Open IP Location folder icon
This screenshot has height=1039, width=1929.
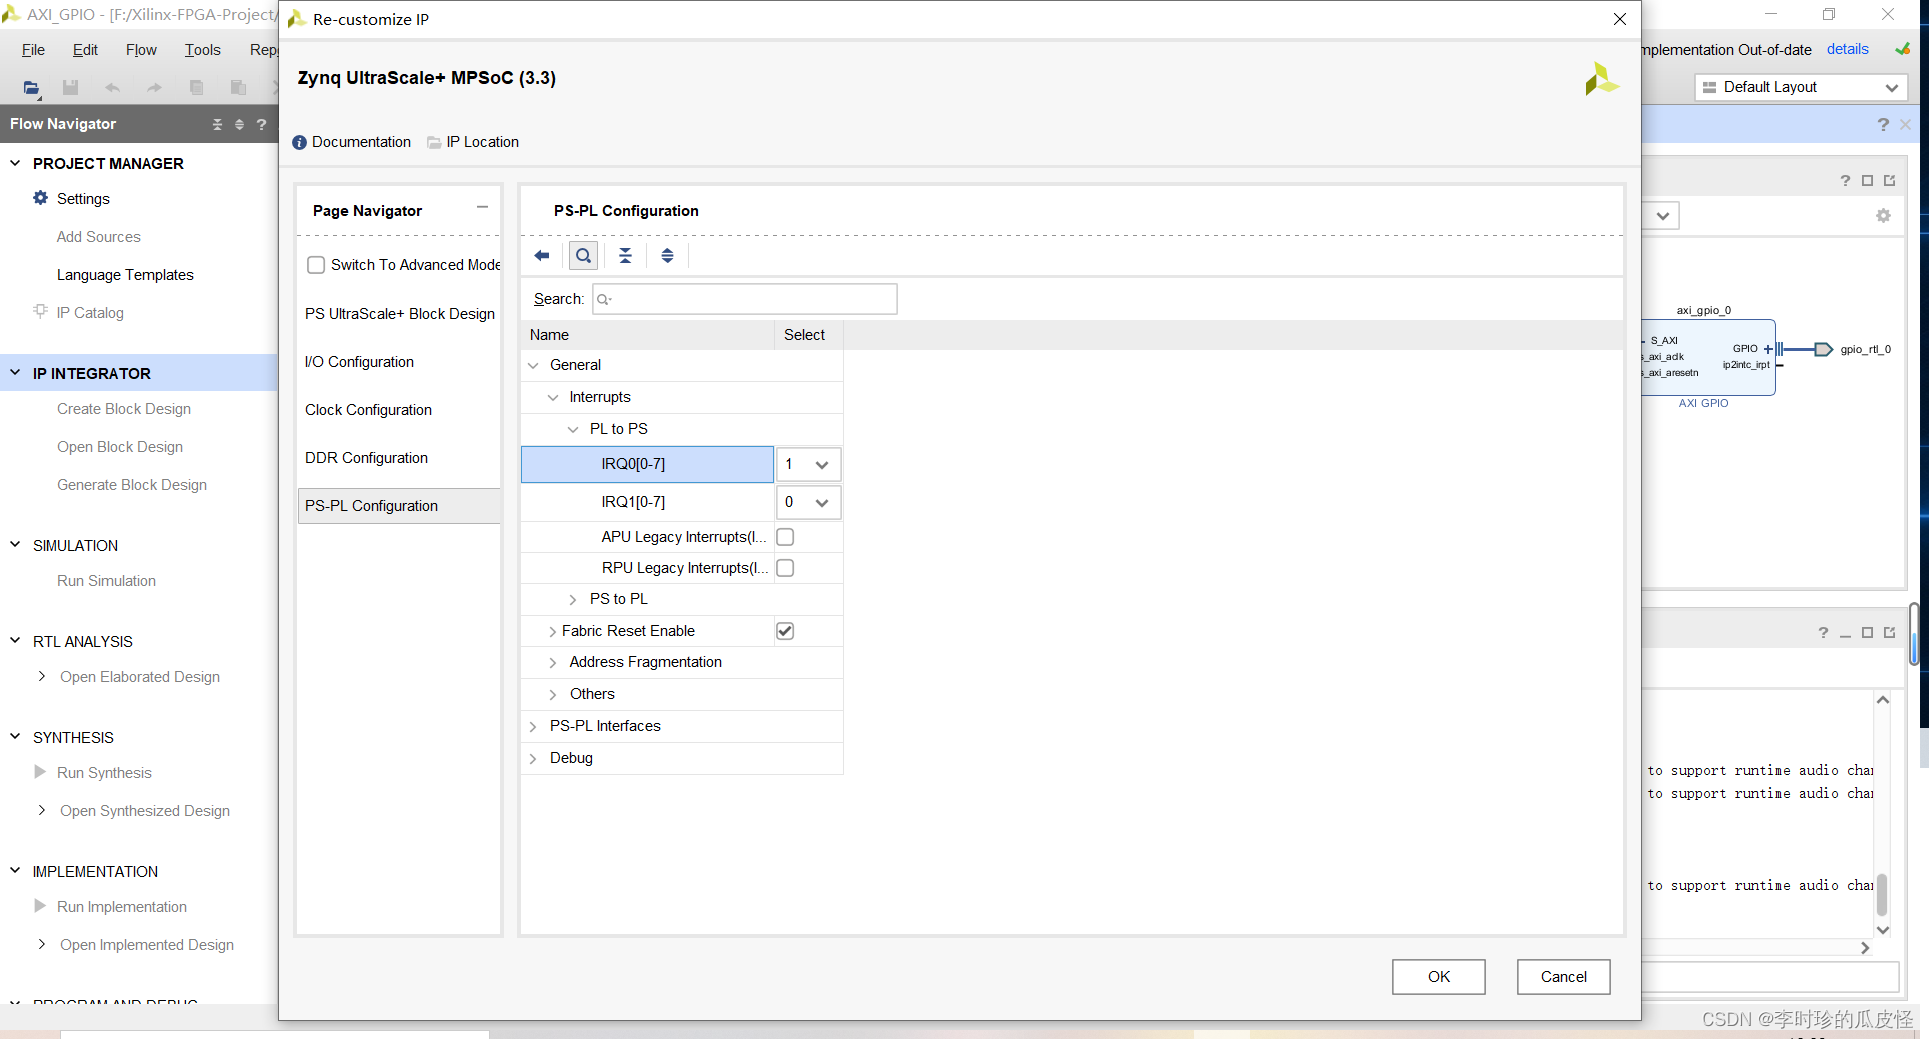[434, 143]
